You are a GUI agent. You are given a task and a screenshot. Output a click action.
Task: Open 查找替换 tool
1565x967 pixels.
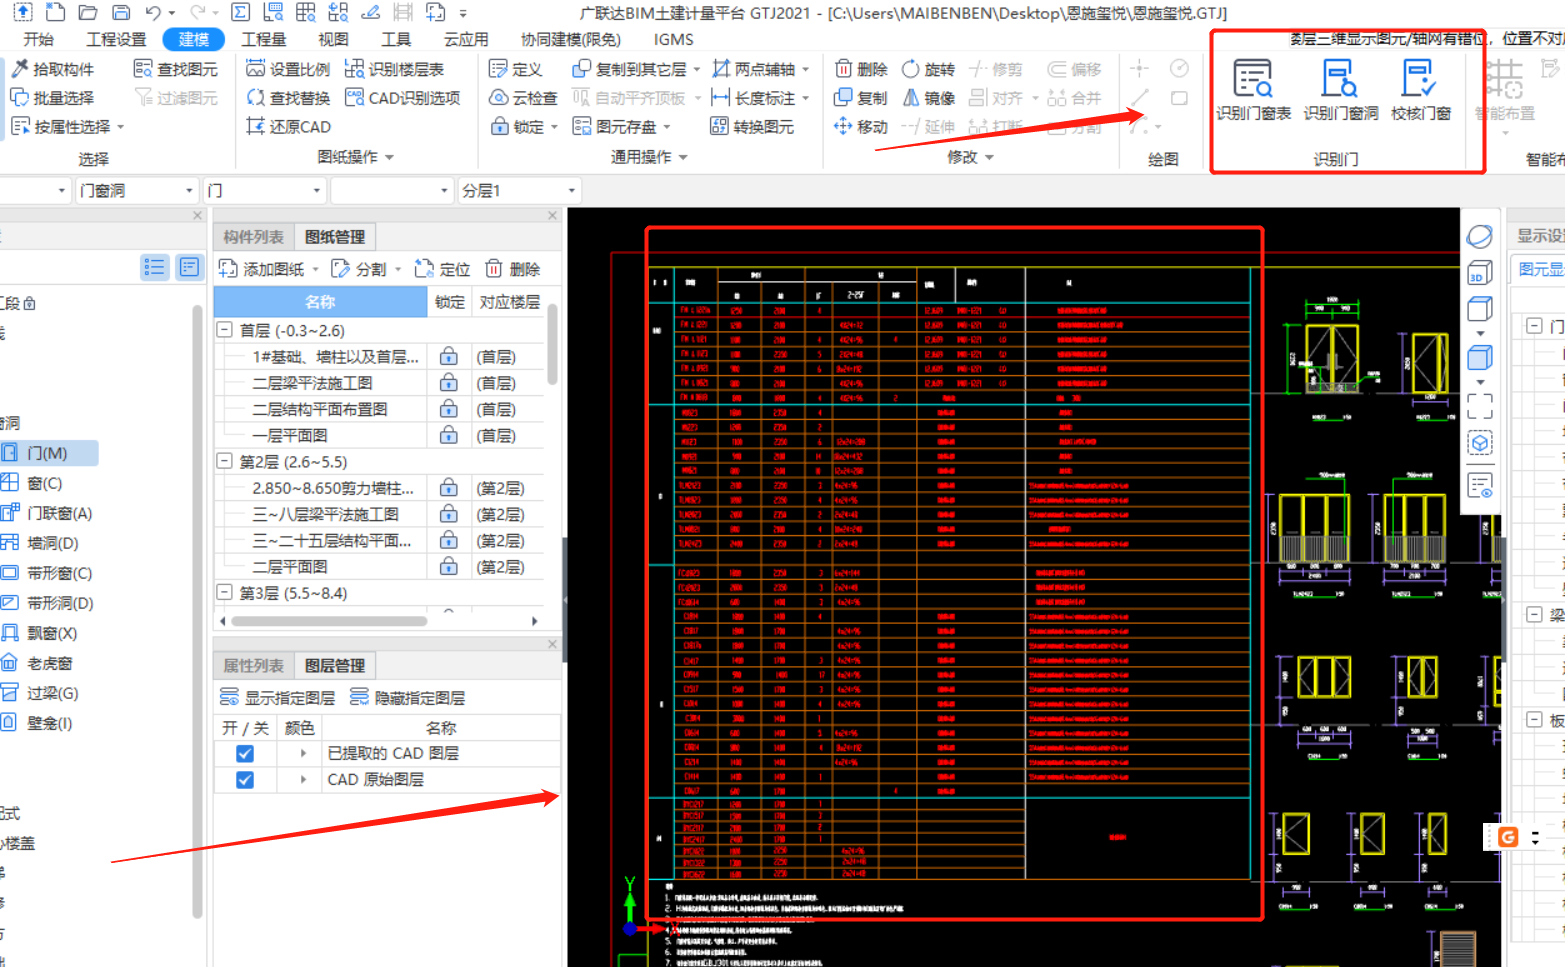pyautogui.click(x=288, y=98)
